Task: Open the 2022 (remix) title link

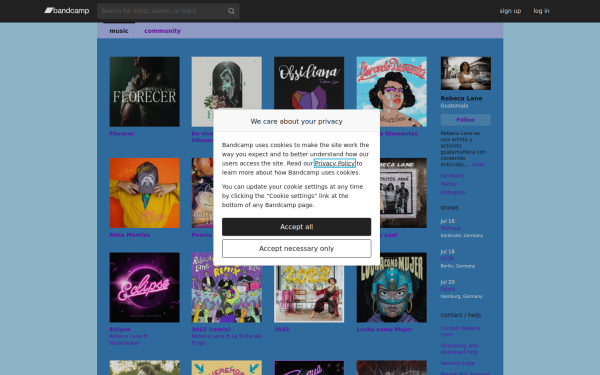Action: pyautogui.click(x=211, y=329)
